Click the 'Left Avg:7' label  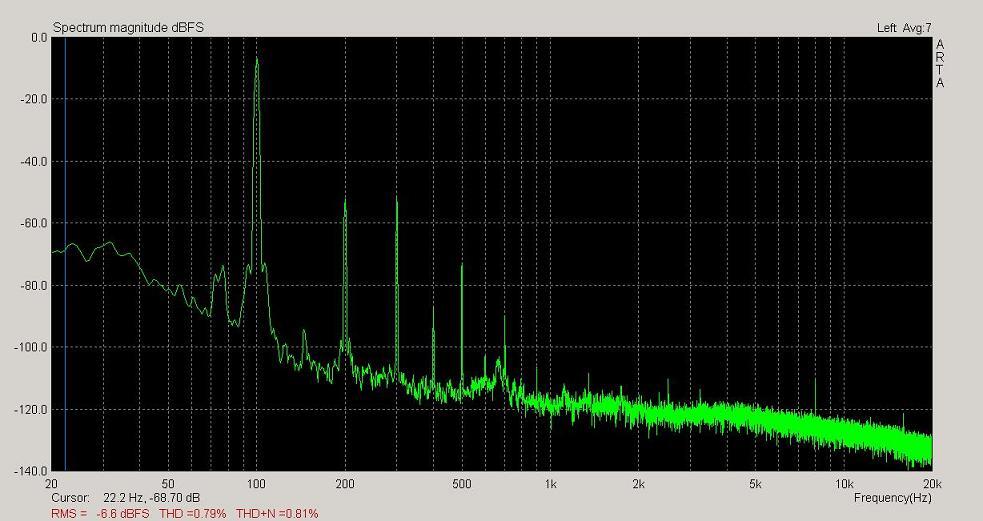click(903, 27)
